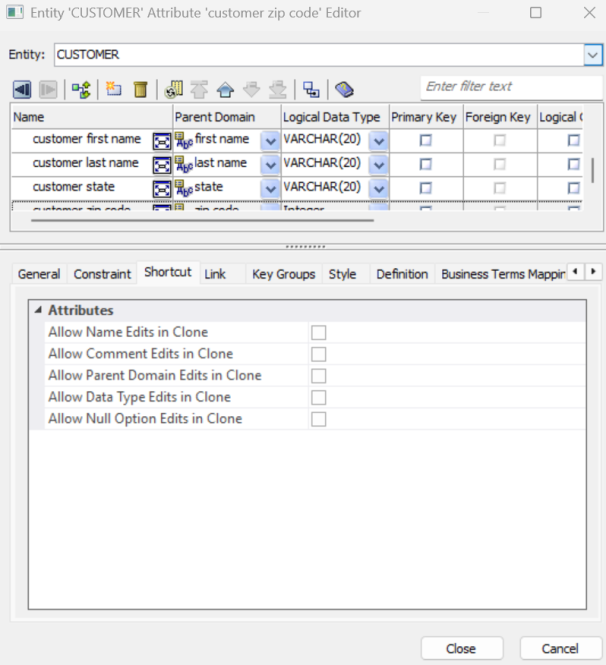
Task: Click the Parent Domain column header
Action: 227,117
